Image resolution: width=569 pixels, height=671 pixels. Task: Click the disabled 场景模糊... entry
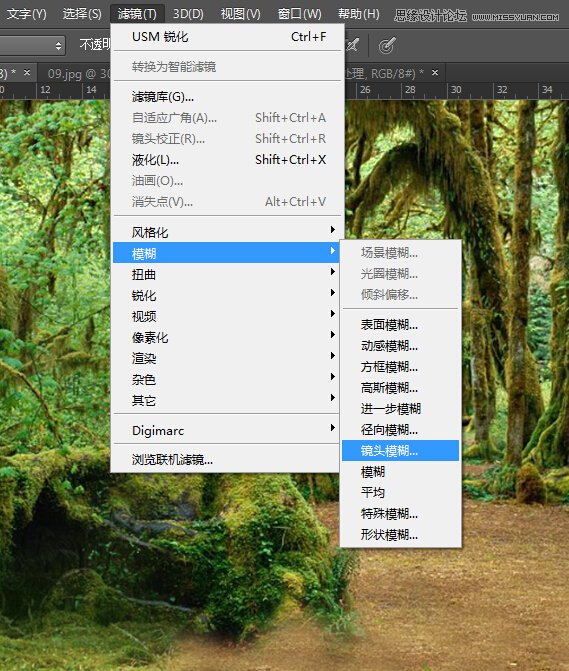point(400,252)
